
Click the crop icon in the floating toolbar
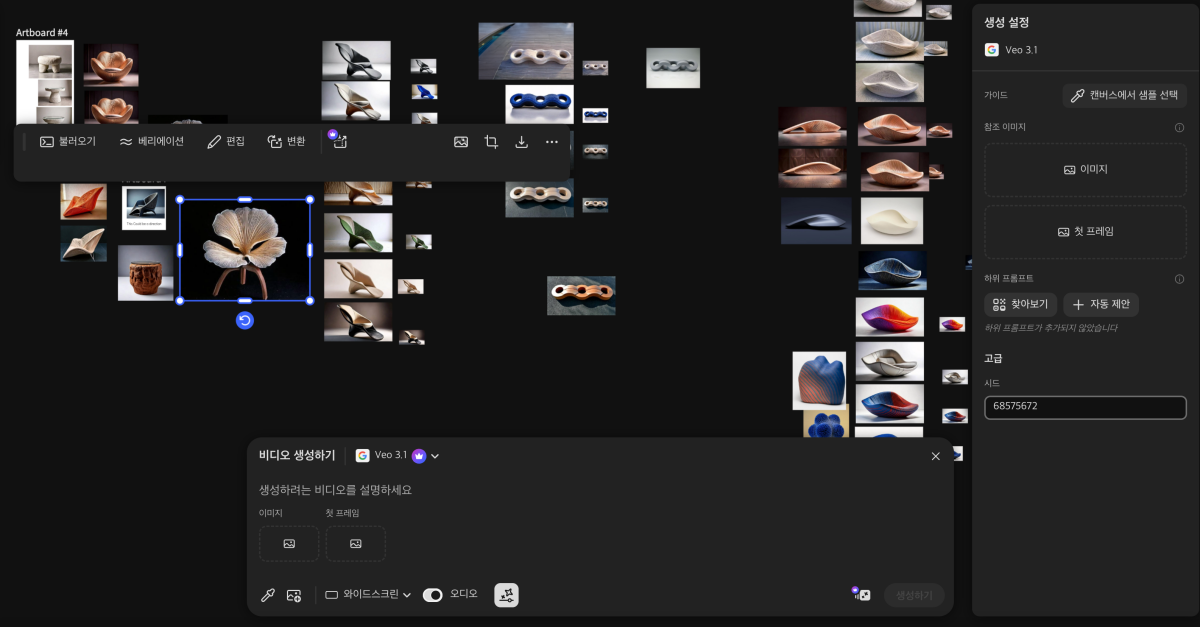click(x=491, y=142)
